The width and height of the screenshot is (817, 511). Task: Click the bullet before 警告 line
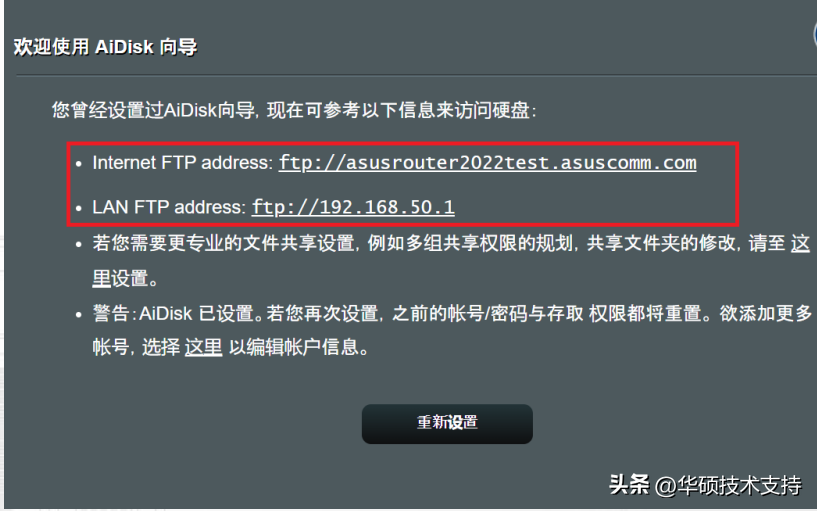pos(79,315)
